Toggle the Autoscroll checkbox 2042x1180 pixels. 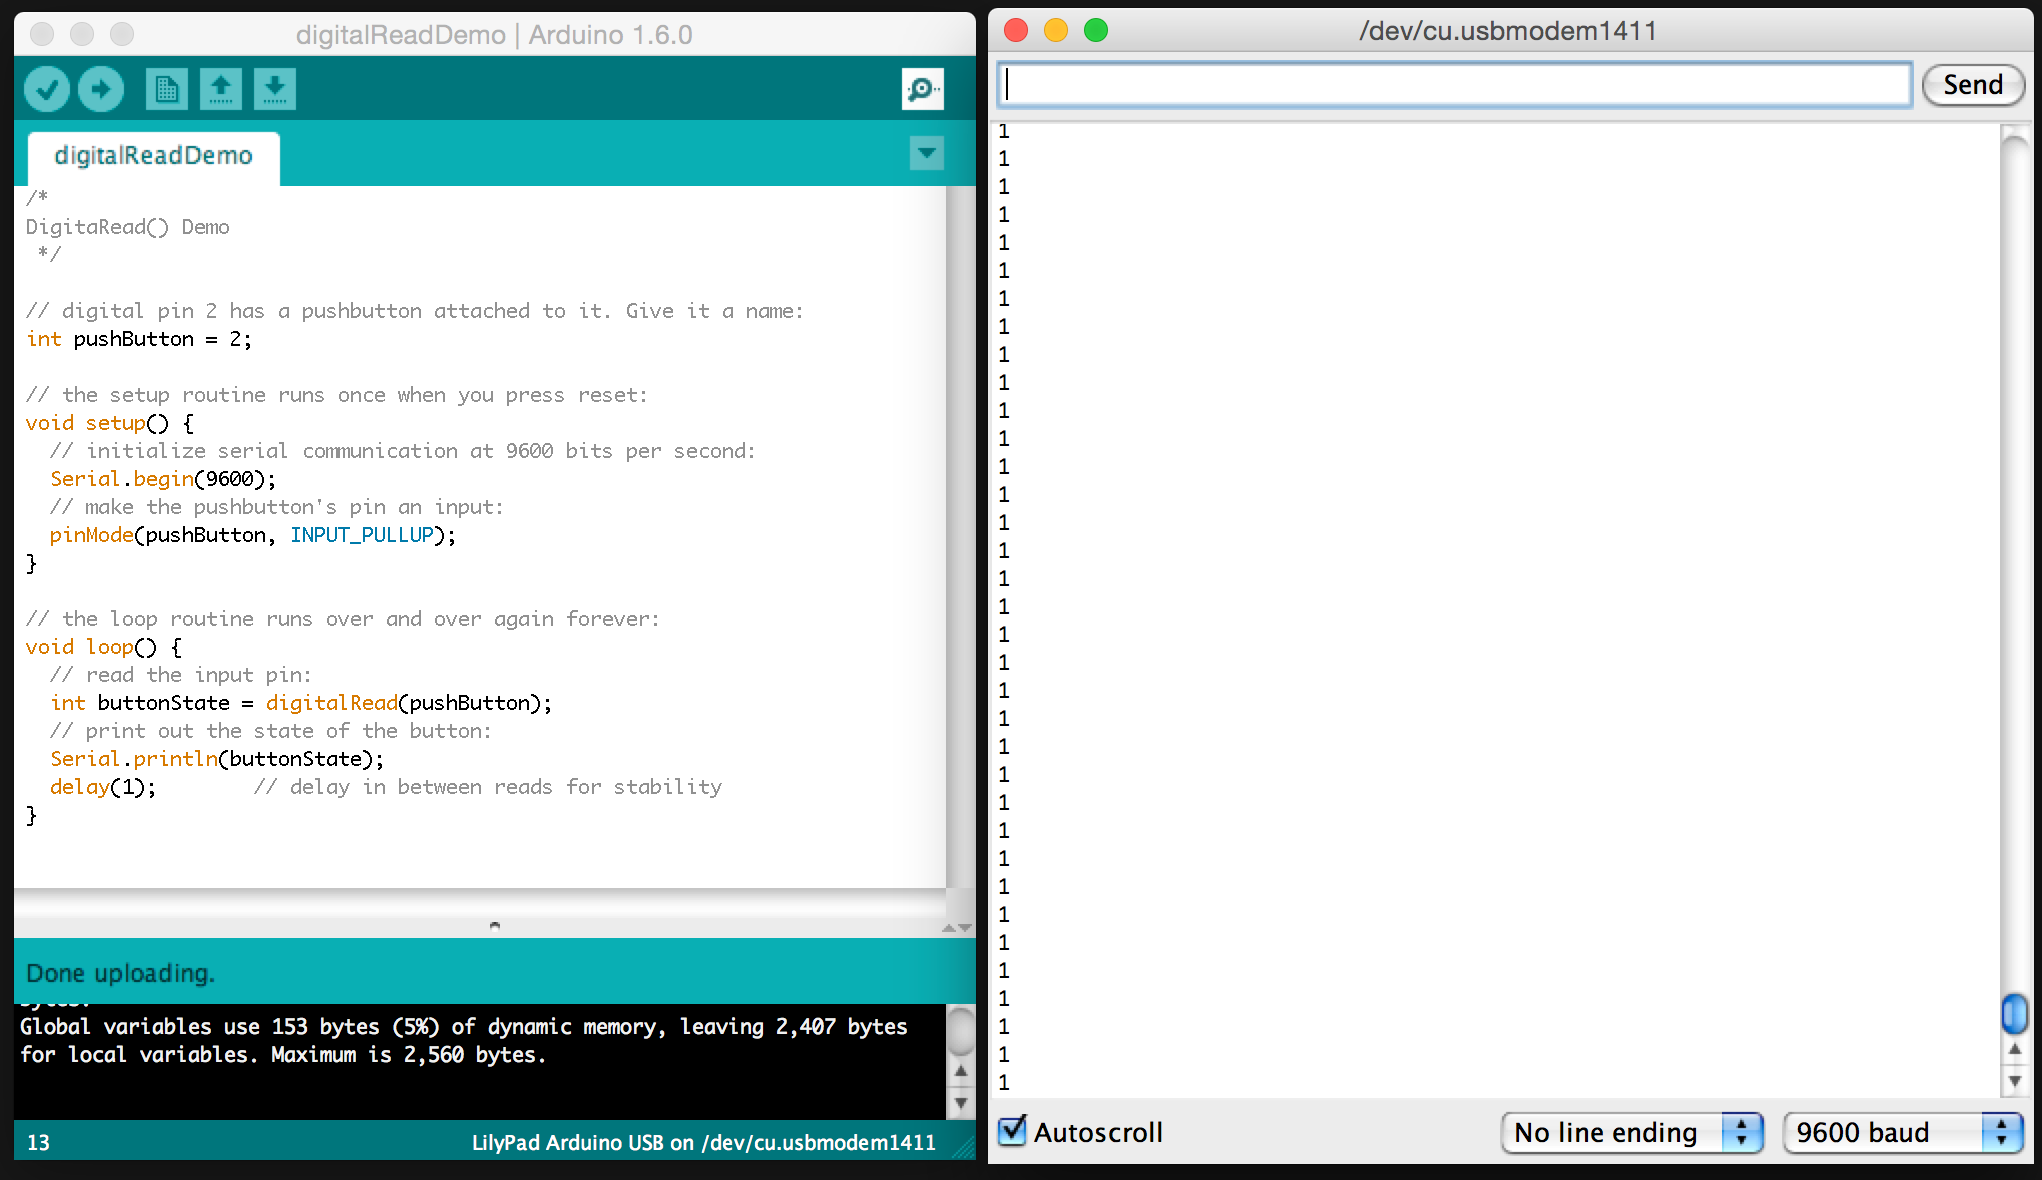point(1012,1131)
